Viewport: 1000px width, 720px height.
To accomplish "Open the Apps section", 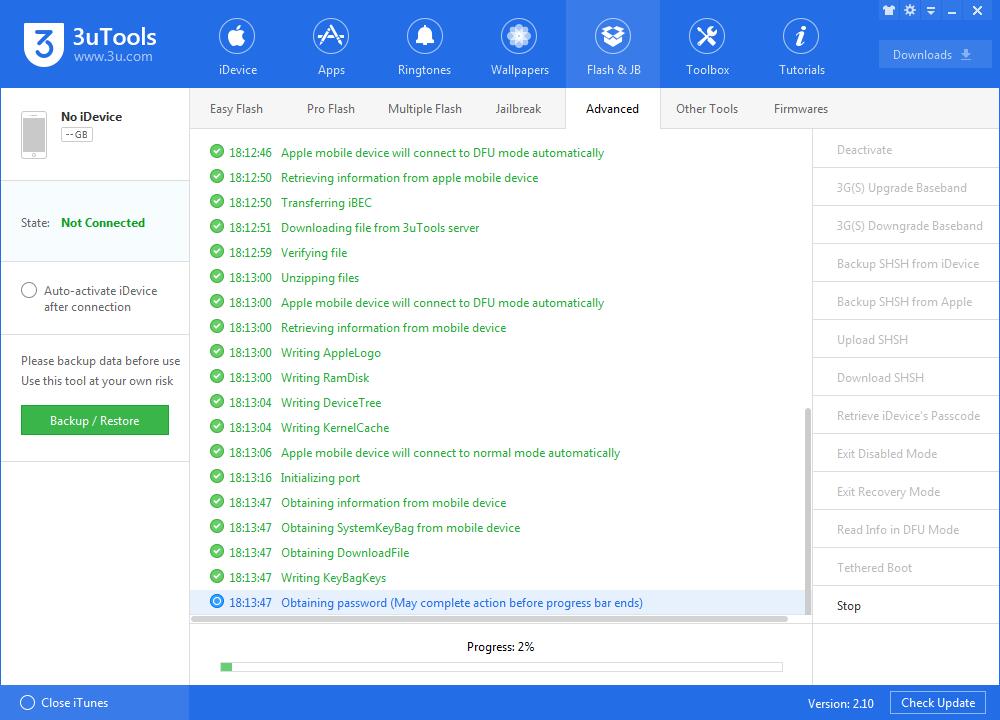I will 331,48.
